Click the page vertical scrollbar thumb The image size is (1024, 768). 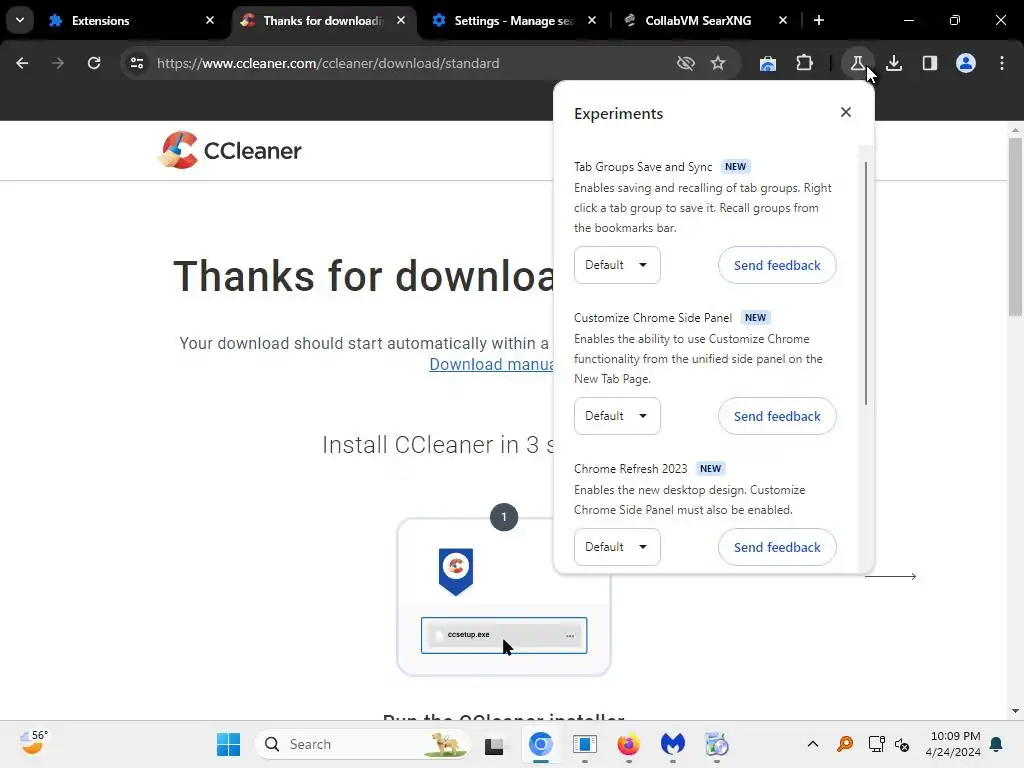point(1015,227)
